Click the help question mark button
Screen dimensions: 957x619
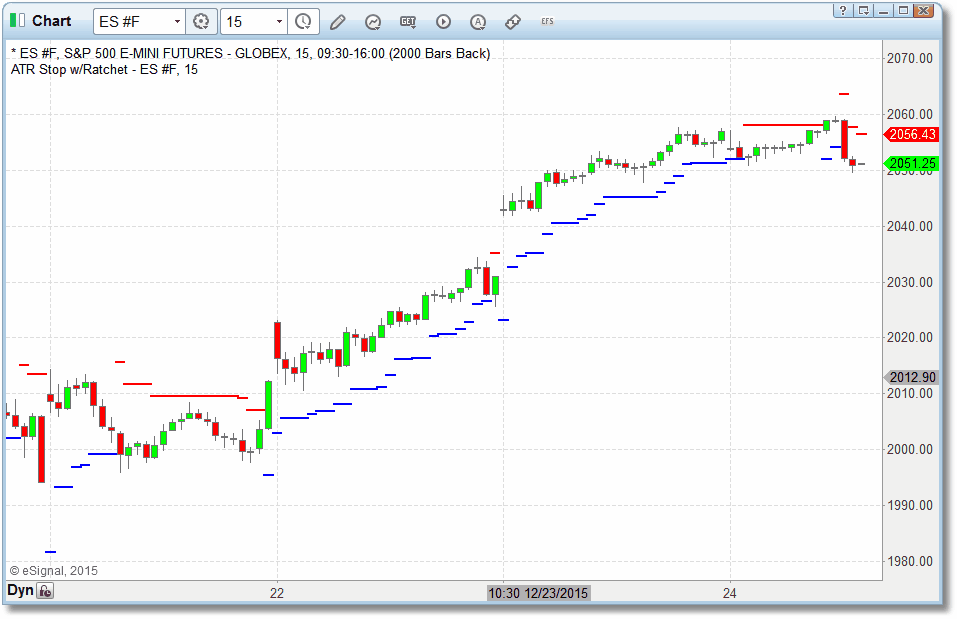tap(843, 10)
